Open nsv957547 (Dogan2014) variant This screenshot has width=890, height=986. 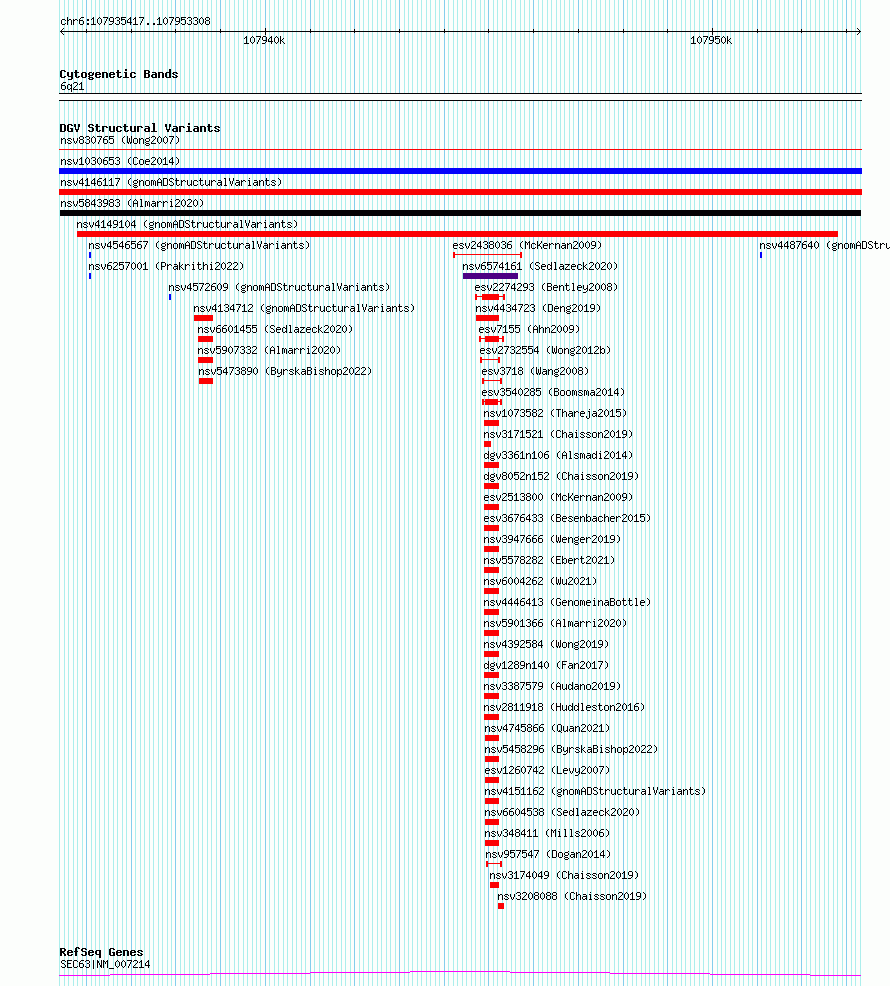pyautogui.click(x=548, y=855)
